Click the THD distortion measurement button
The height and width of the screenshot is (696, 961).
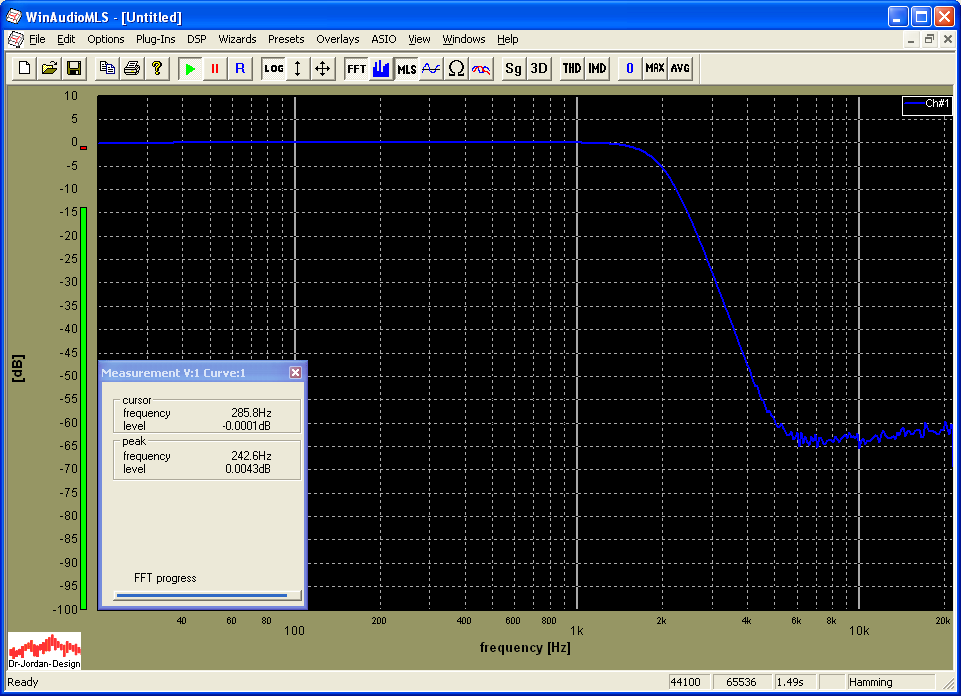[571, 68]
